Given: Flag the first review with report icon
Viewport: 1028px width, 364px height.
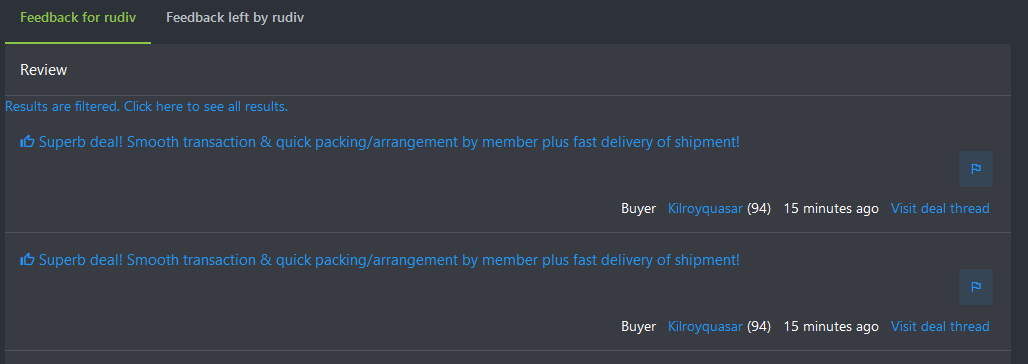Looking at the screenshot, I should tap(976, 169).
